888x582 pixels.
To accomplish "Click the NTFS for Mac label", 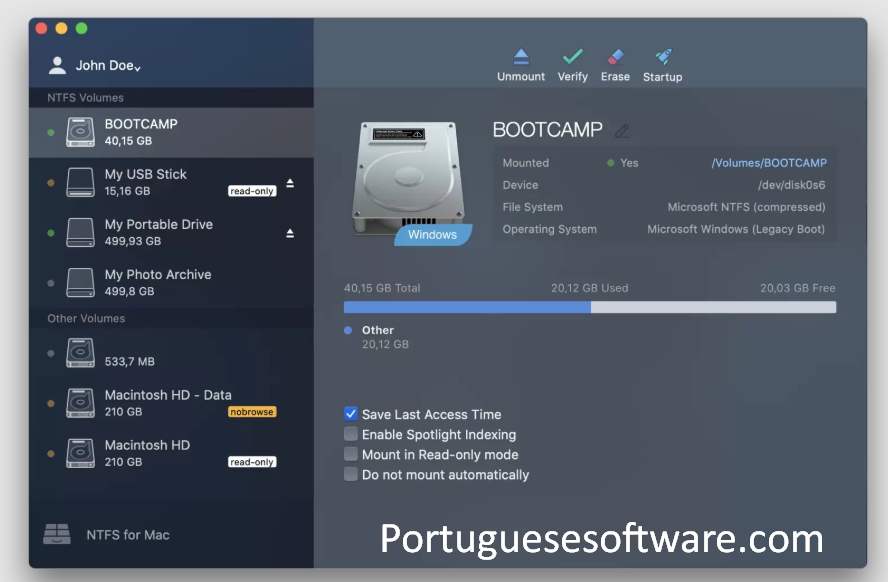I will [128, 535].
